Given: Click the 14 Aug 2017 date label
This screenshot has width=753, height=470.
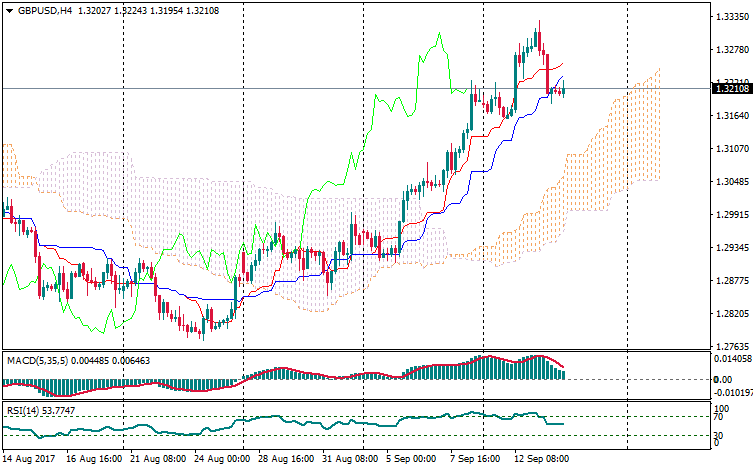Looking at the screenshot, I should 30,458.
